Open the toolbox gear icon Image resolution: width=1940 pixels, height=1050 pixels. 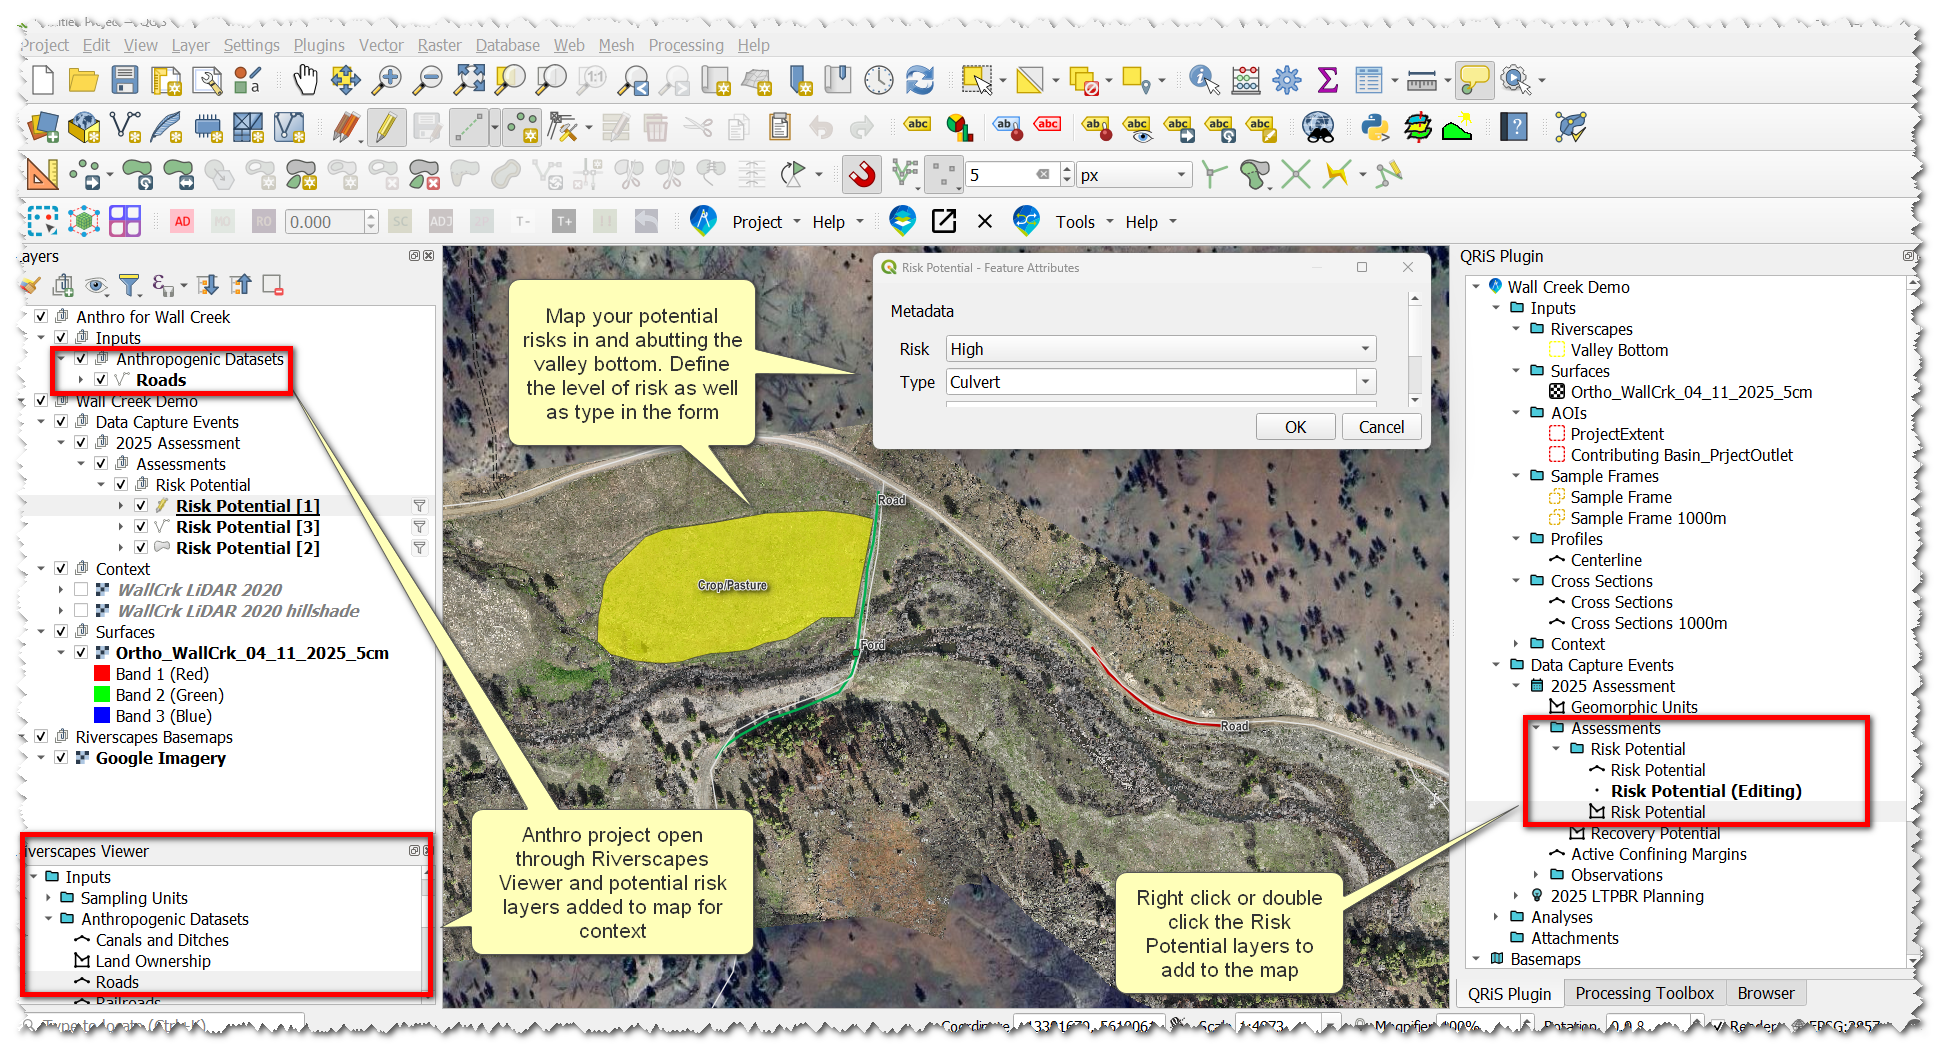[1287, 80]
